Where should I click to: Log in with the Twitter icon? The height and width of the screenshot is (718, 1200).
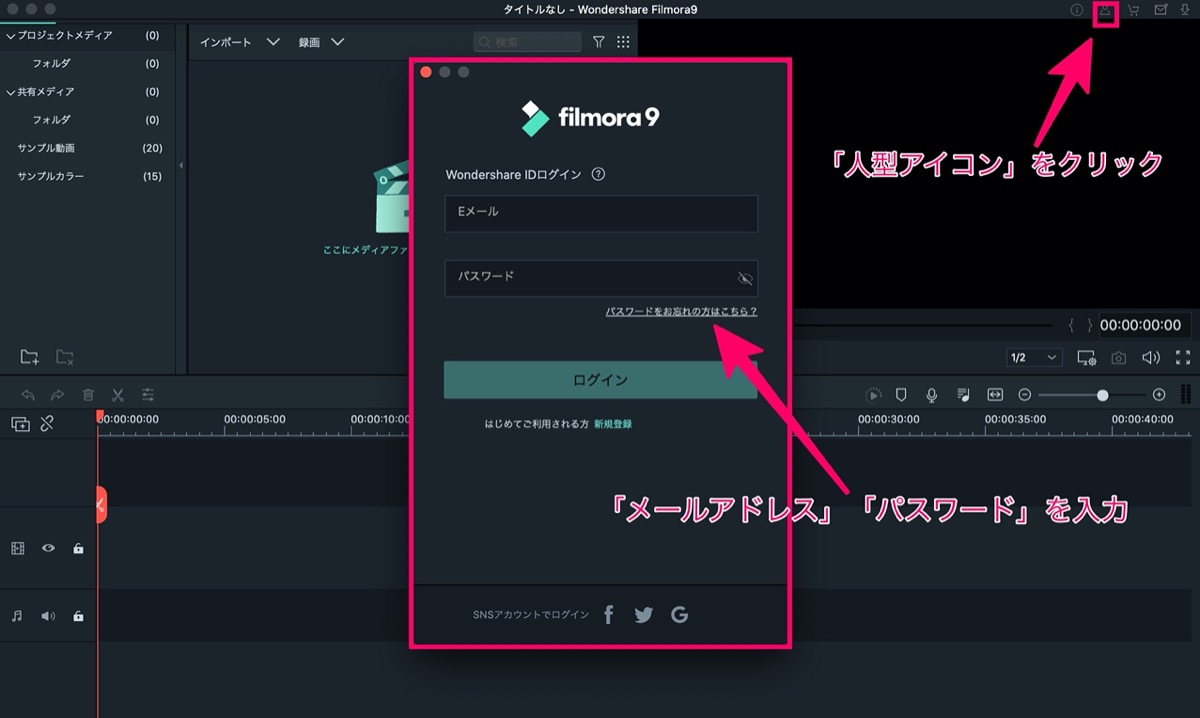643,615
